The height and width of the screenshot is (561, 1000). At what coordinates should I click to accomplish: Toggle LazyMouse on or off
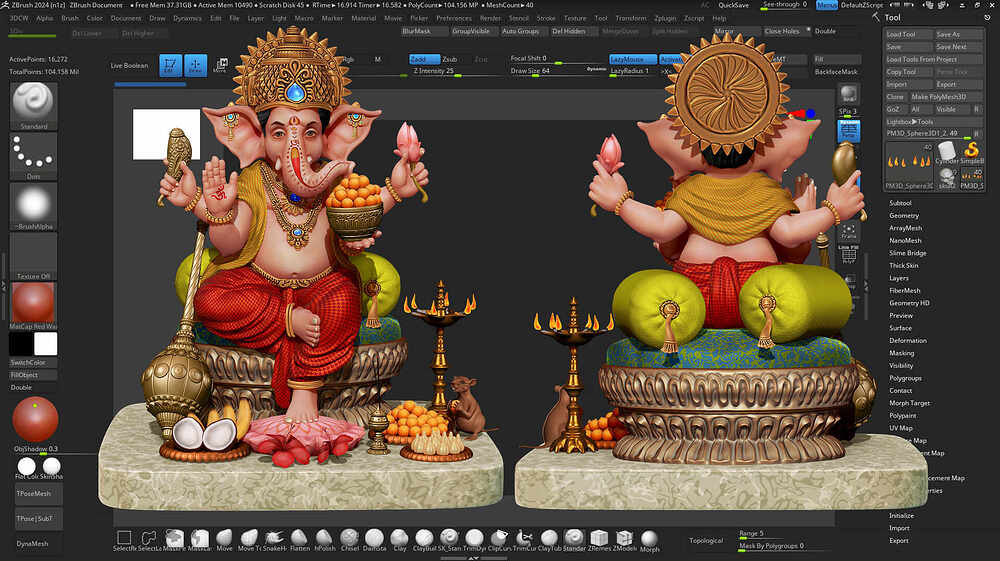click(632, 59)
